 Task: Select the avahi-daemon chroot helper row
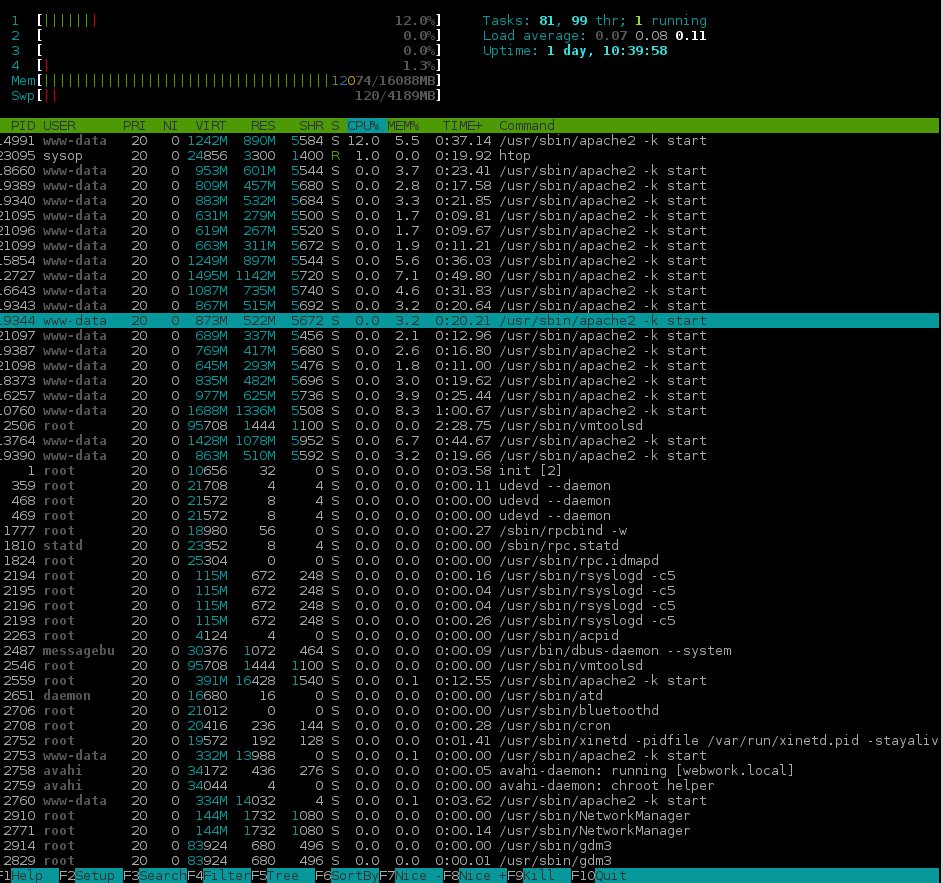click(469, 786)
